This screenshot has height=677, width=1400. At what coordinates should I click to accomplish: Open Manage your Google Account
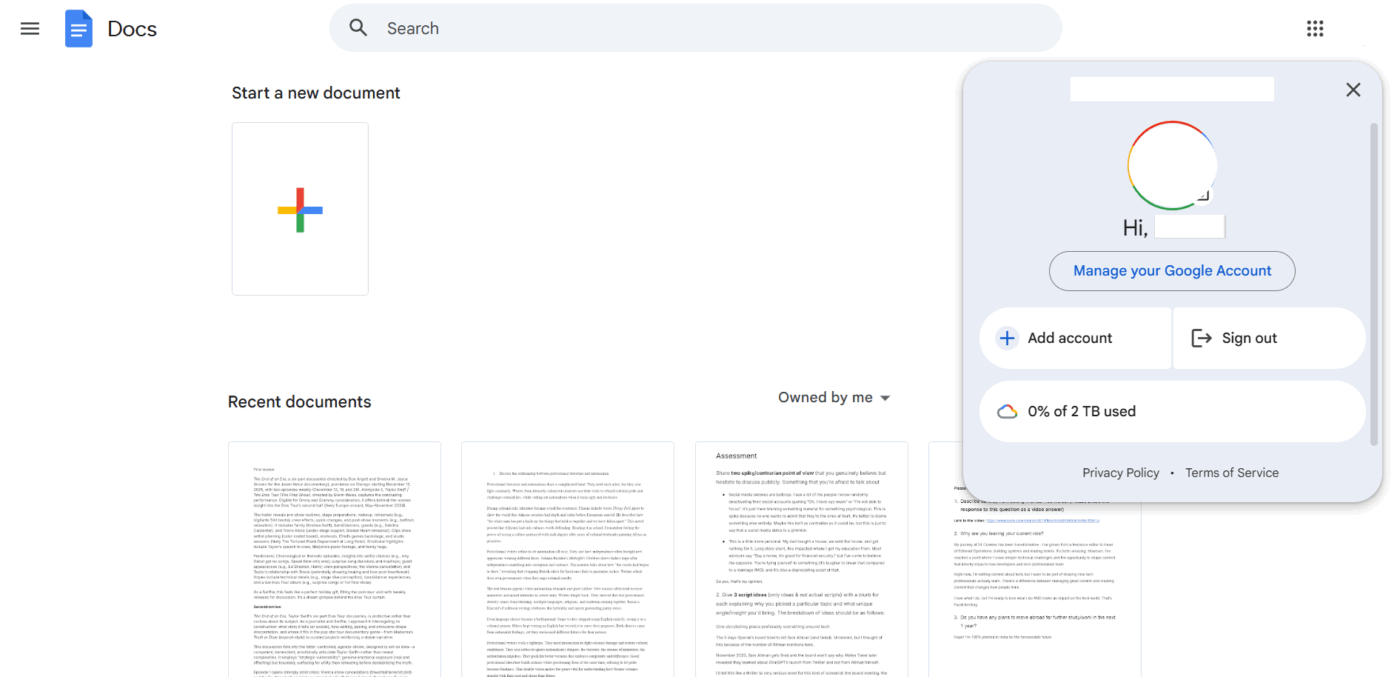[1171, 270]
